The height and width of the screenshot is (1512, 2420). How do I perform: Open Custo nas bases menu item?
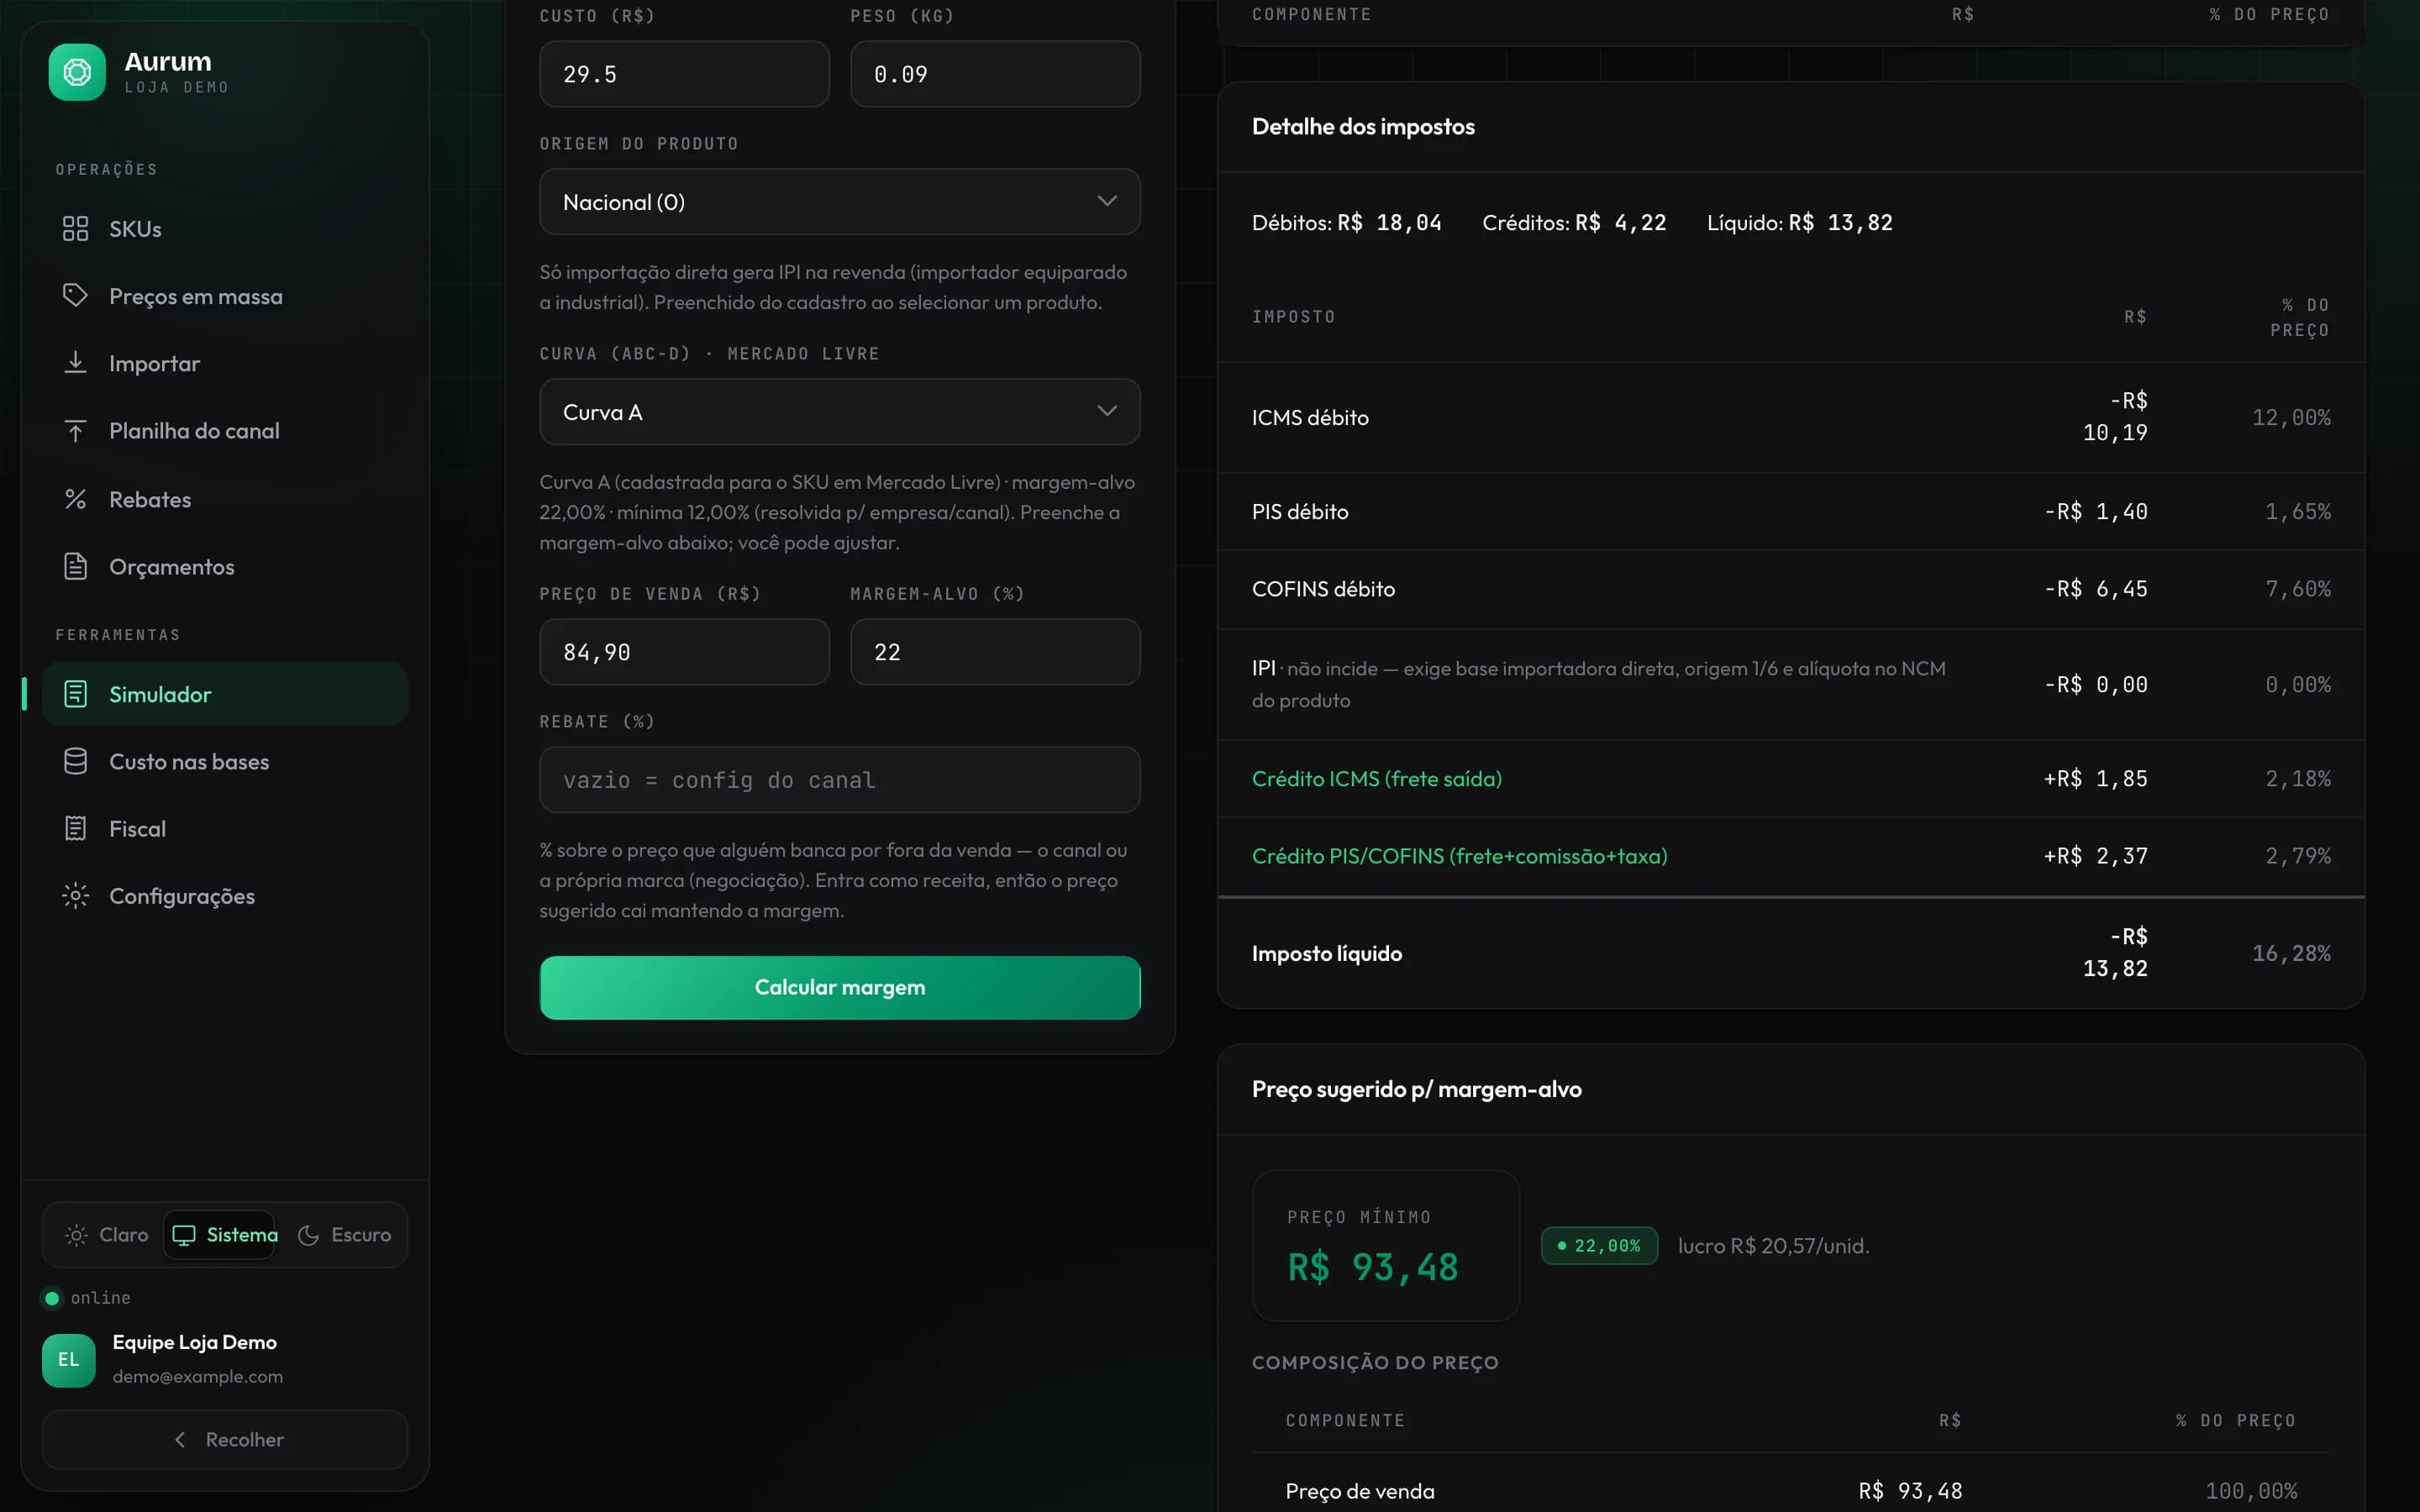pos(225,761)
